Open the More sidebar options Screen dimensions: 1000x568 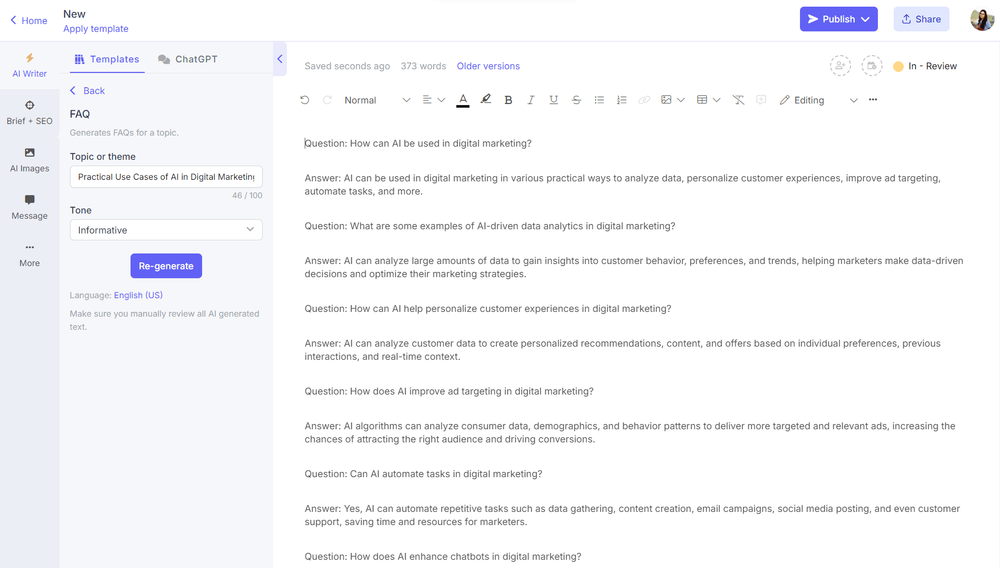point(29,254)
